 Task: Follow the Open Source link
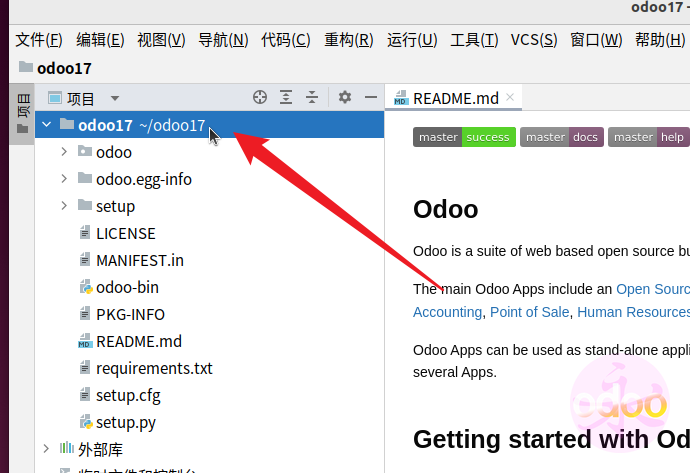click(x=653, y=289)
